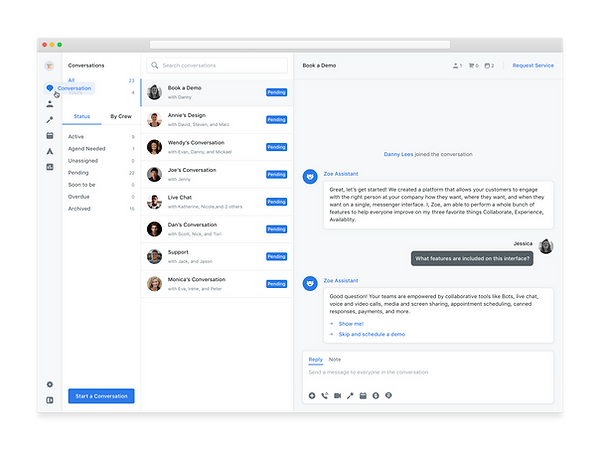Open the reports chart icon in left sidebar
This screenshot has width=600, height=449.
(x=50, y=167)
